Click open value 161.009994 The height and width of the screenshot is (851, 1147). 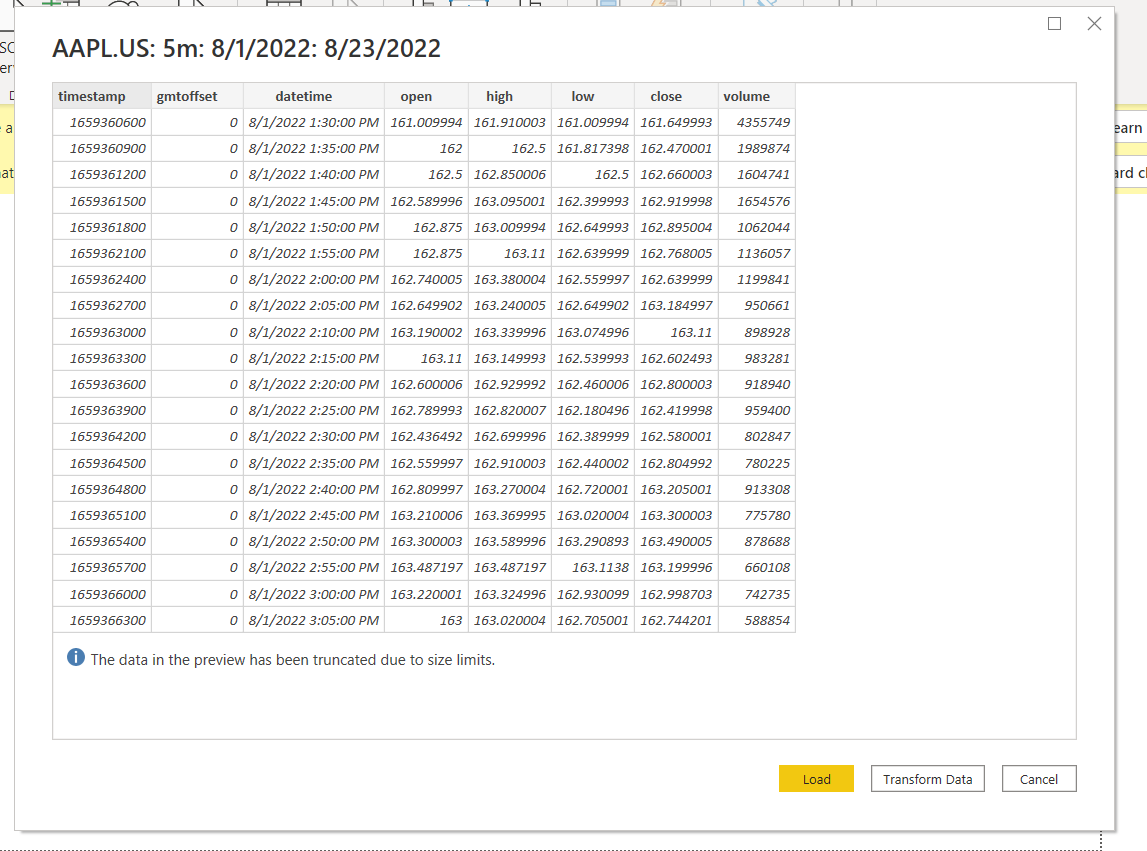[426, 122]
